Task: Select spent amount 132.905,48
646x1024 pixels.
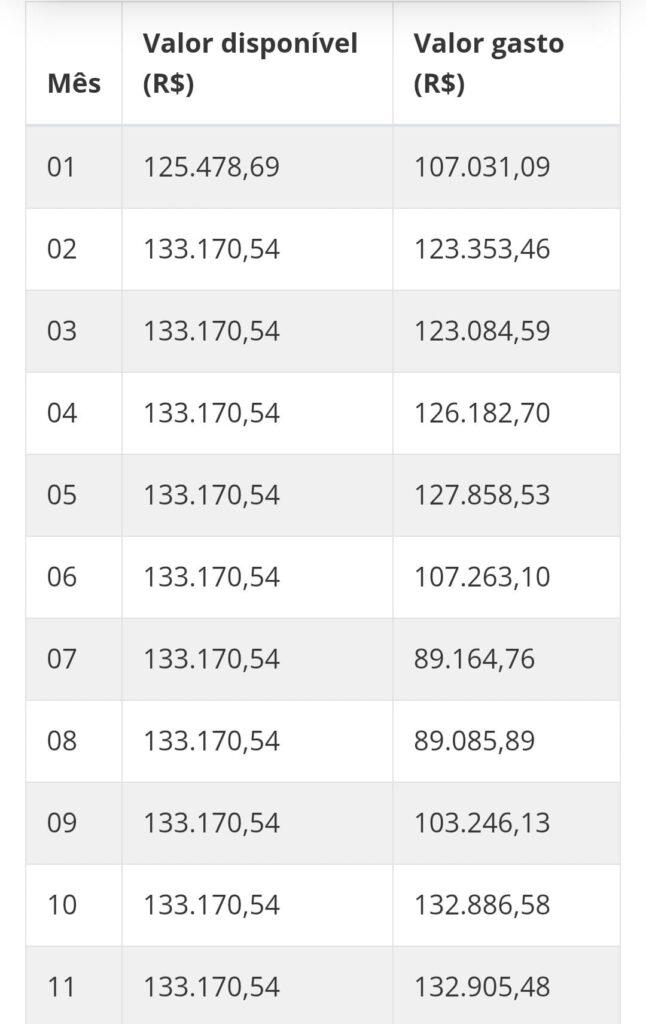Action: [x=482, y=987]
